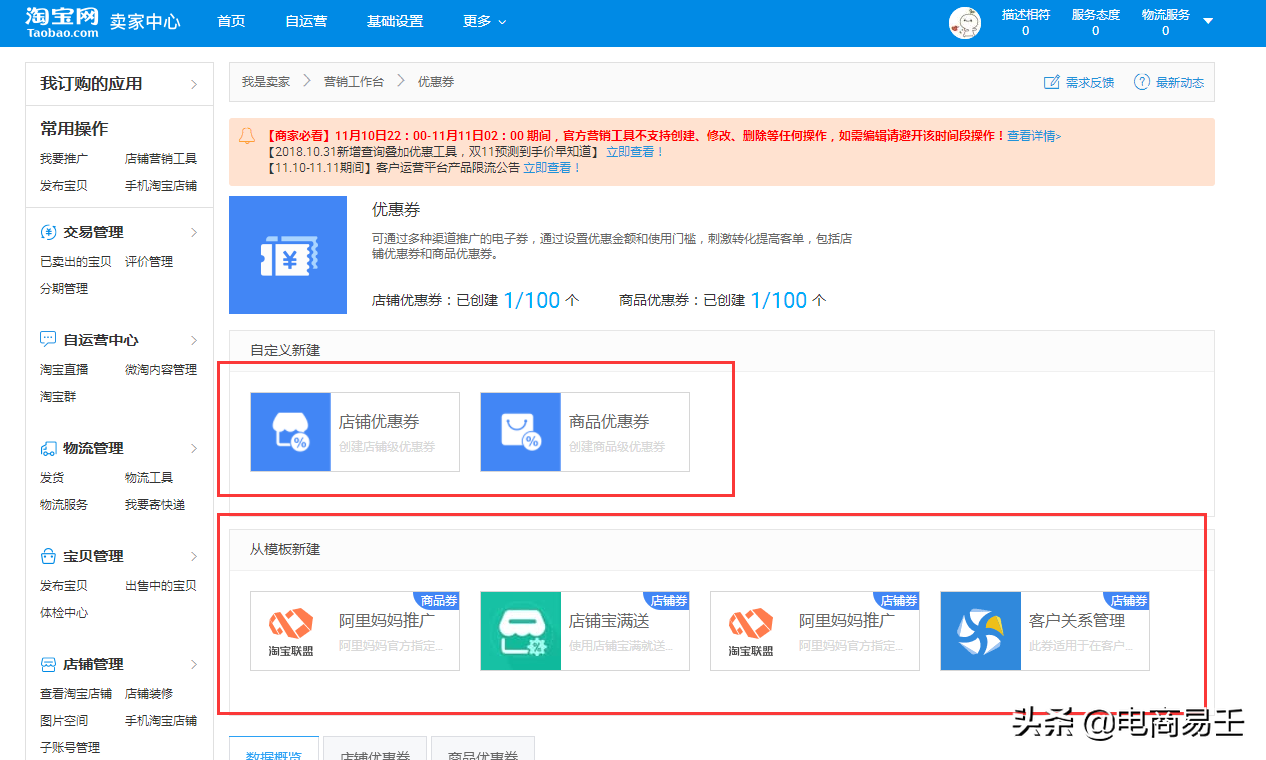Open 我要寄快递 in sidebar
Screen dimensions: 1266x760
point(155,504)
